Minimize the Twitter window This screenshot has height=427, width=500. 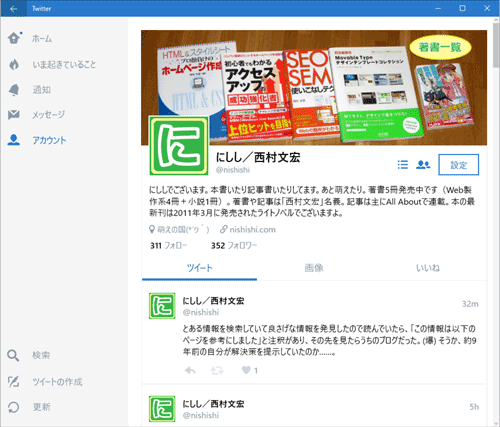pos(438,9)
